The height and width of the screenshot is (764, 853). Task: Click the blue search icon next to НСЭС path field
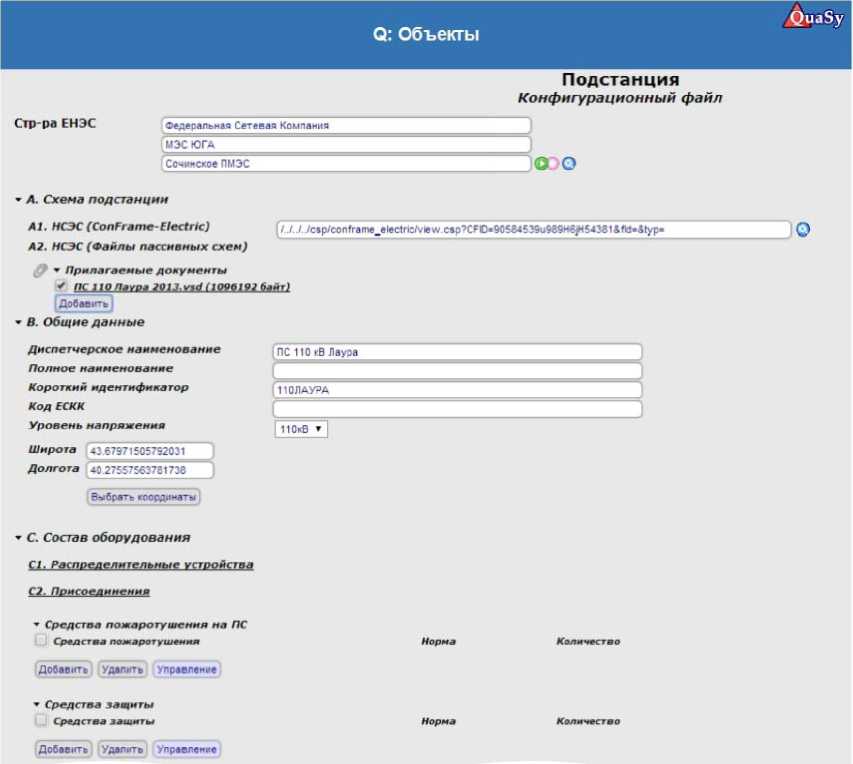pyautogui.click(x=802, y=229)
